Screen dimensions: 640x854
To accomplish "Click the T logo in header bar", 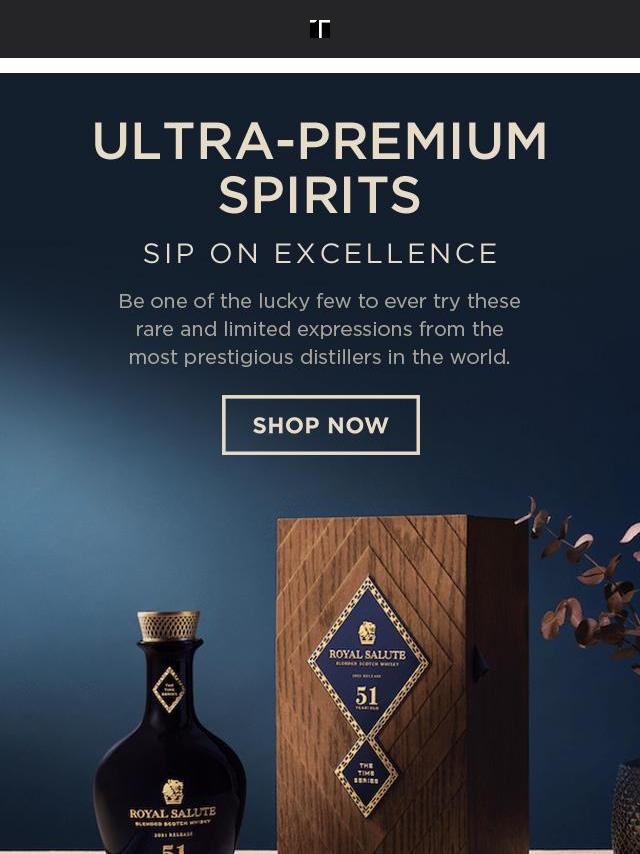I will [x=320, y=29].
